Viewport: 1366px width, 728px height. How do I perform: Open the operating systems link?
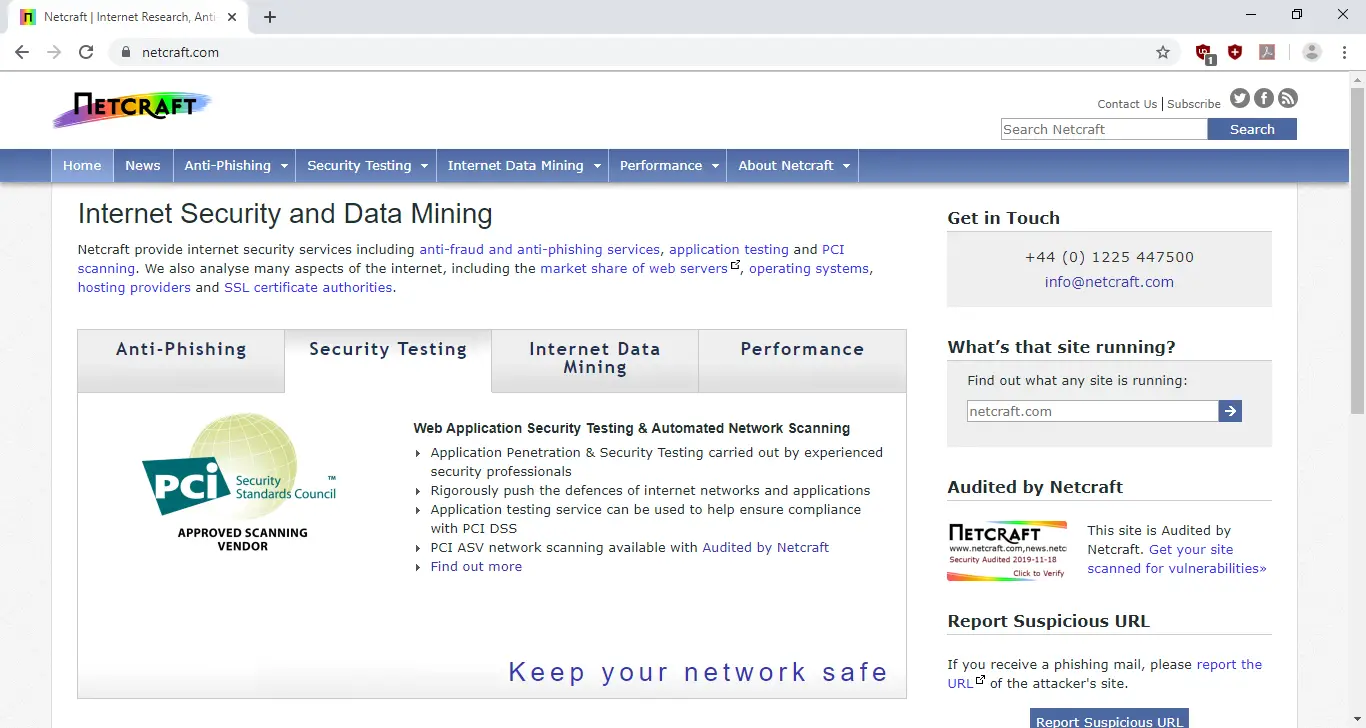(x=809, y=268)
